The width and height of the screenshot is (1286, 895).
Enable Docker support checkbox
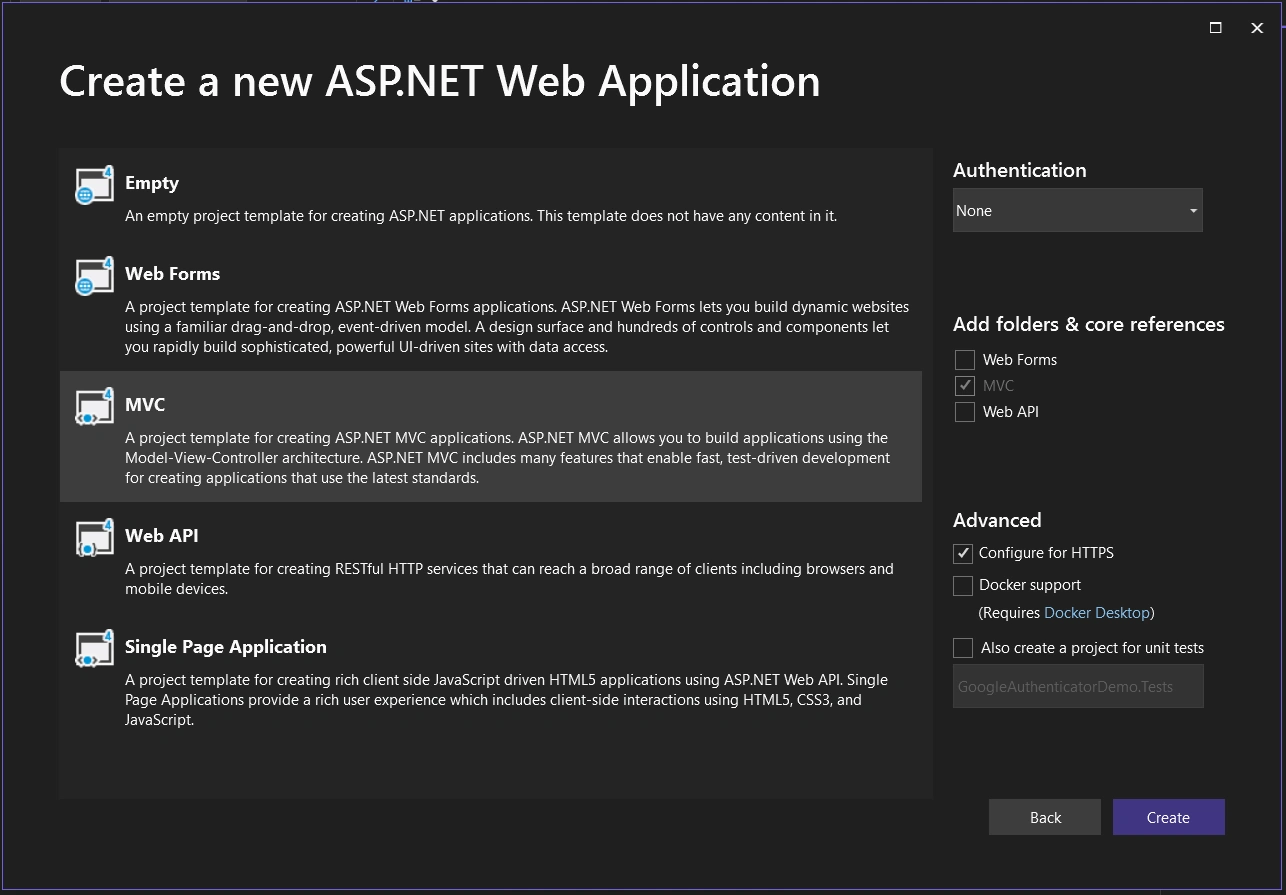[x=962, y=585]
